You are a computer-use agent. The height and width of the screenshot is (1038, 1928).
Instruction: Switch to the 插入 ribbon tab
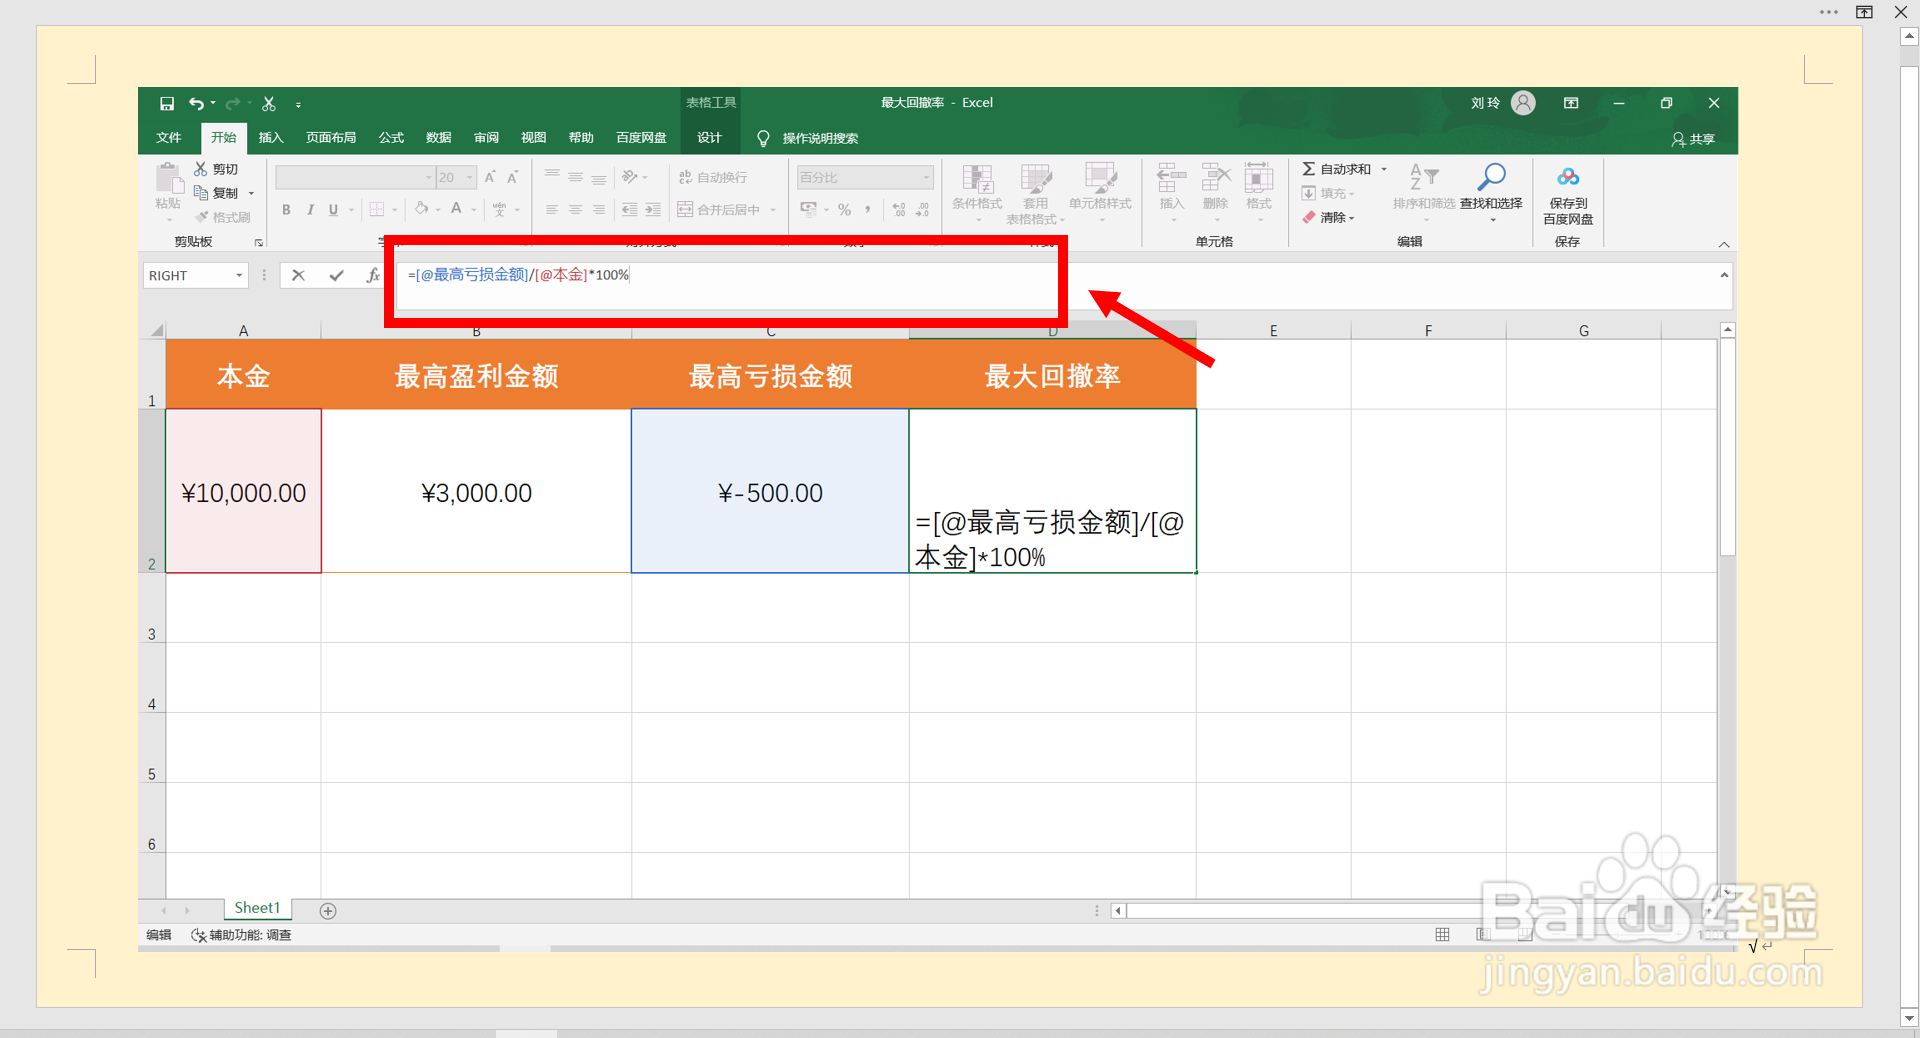tap(271, 138)
